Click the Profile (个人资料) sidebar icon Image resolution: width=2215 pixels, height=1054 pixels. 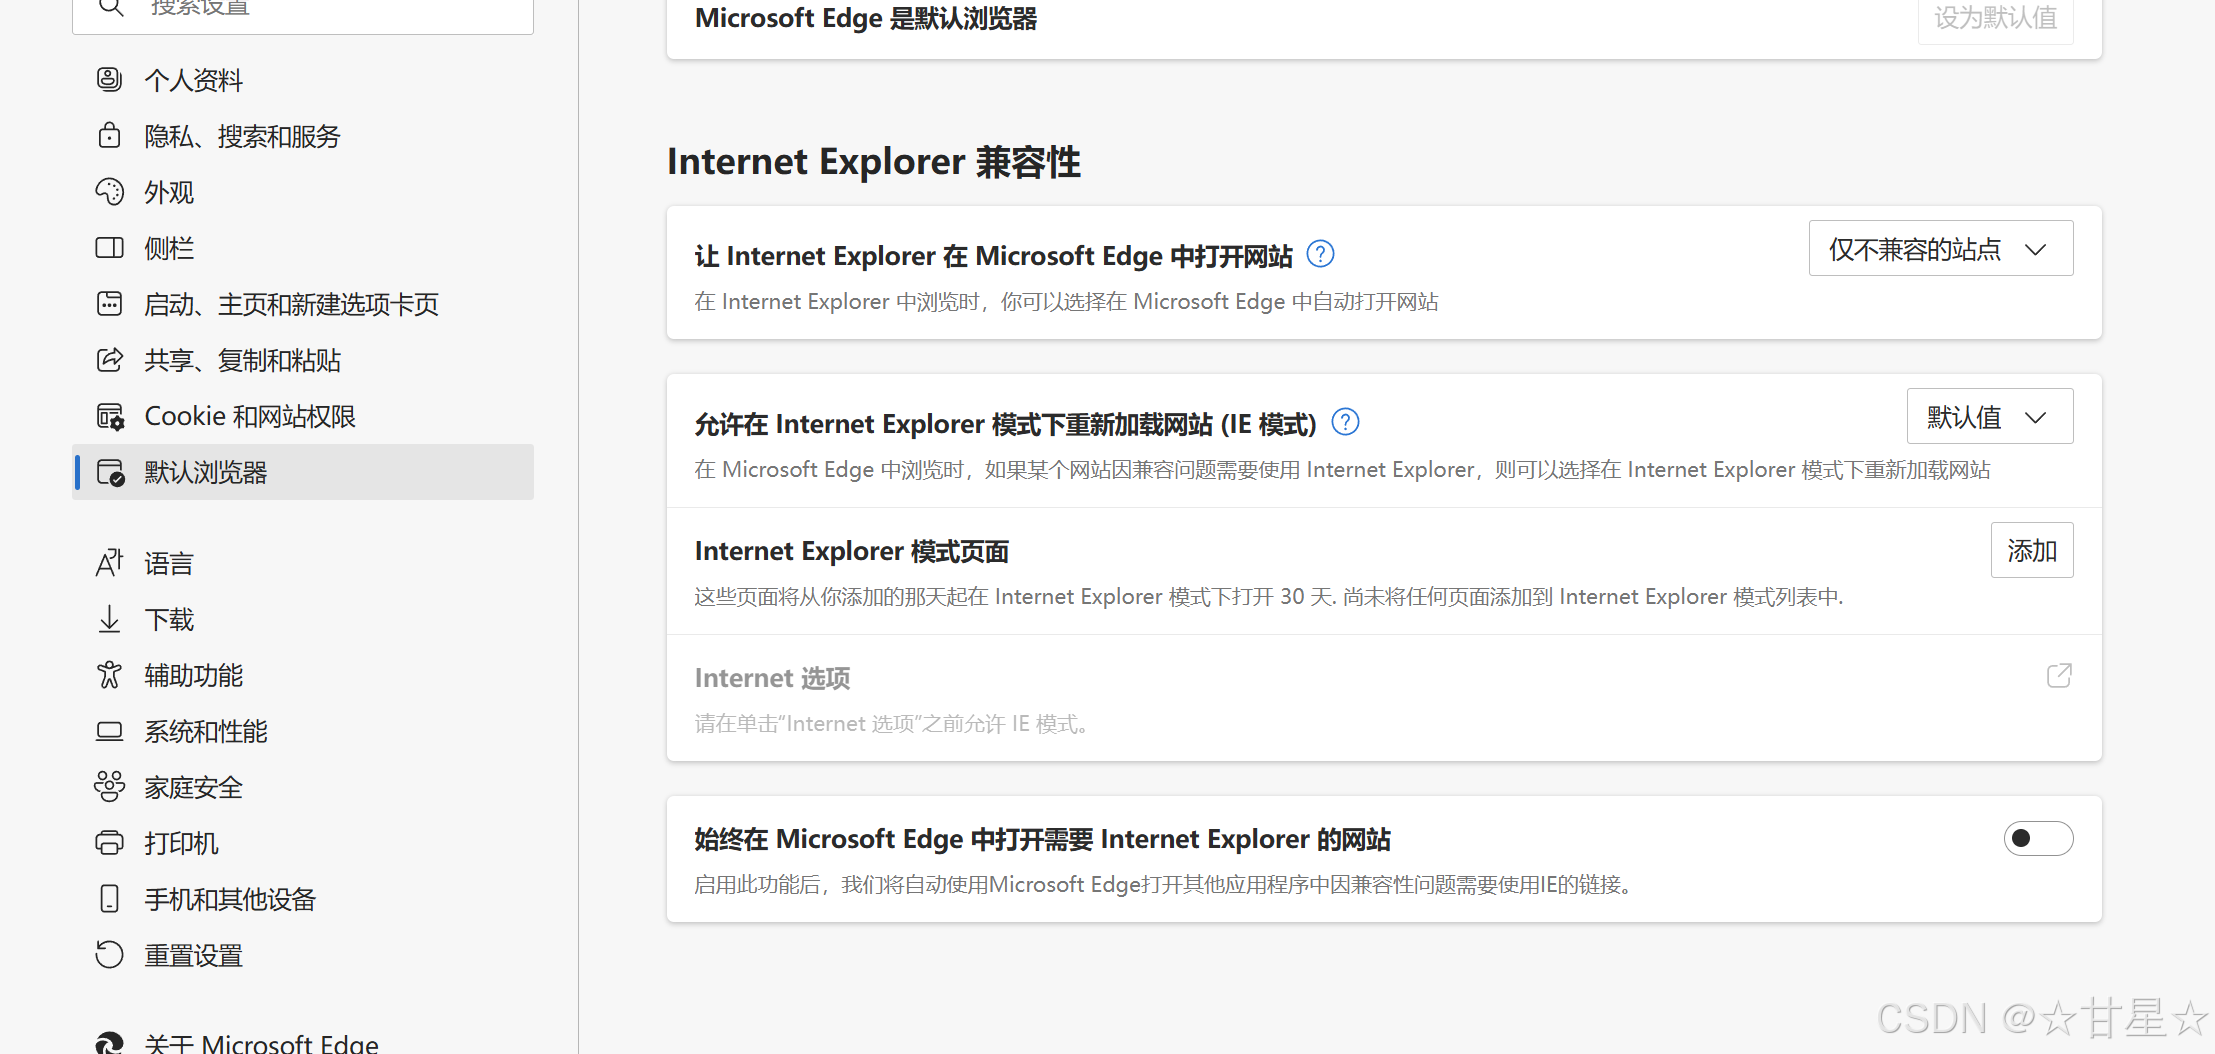click(110, 79)
